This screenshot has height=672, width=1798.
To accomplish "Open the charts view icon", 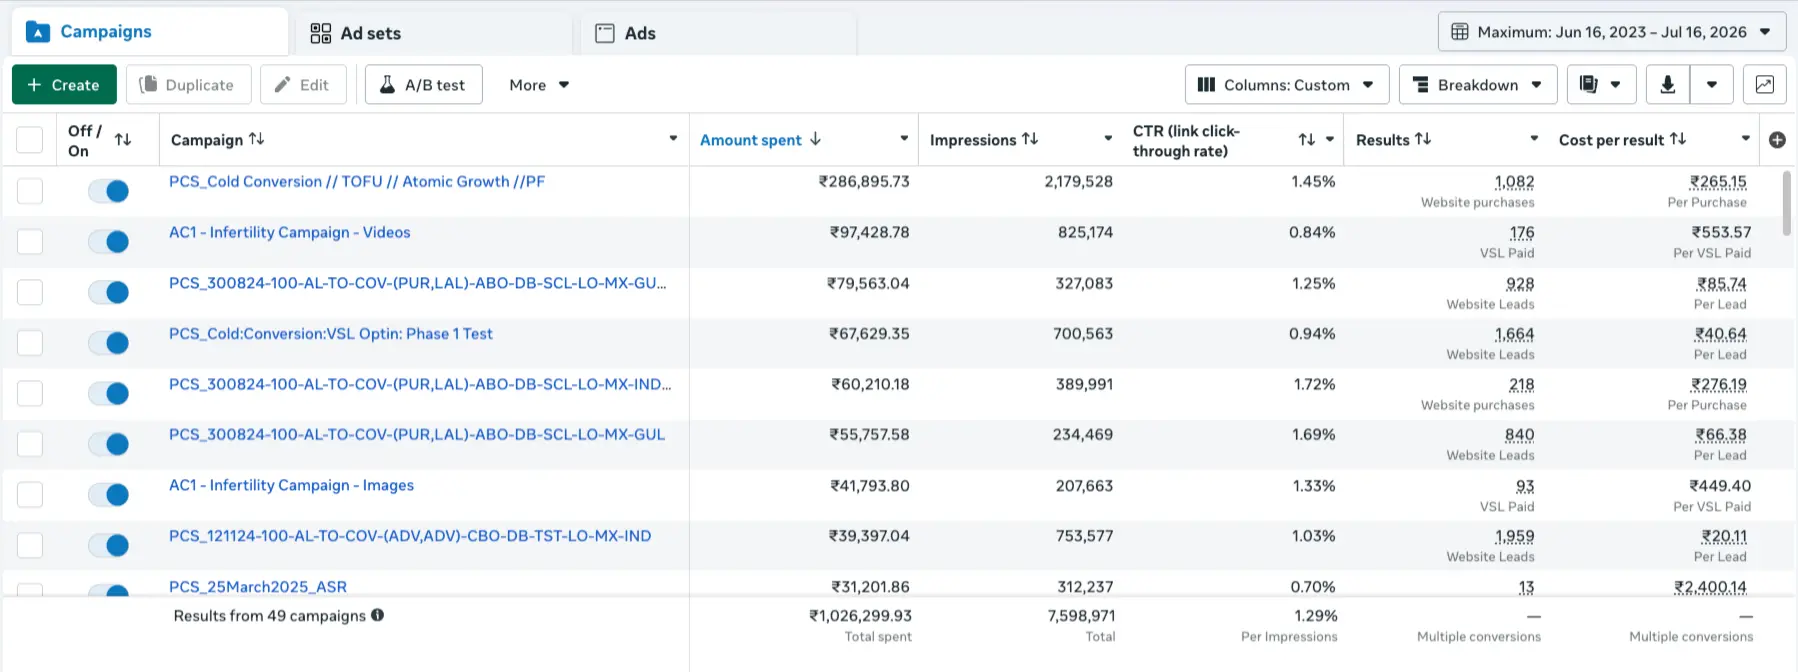I will pyautogui.click(x=1764, y=85).
